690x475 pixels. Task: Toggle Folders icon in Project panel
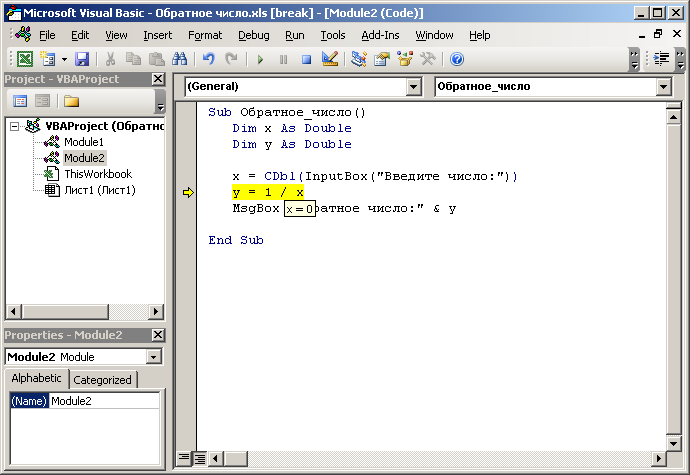(x=71, y=101)
